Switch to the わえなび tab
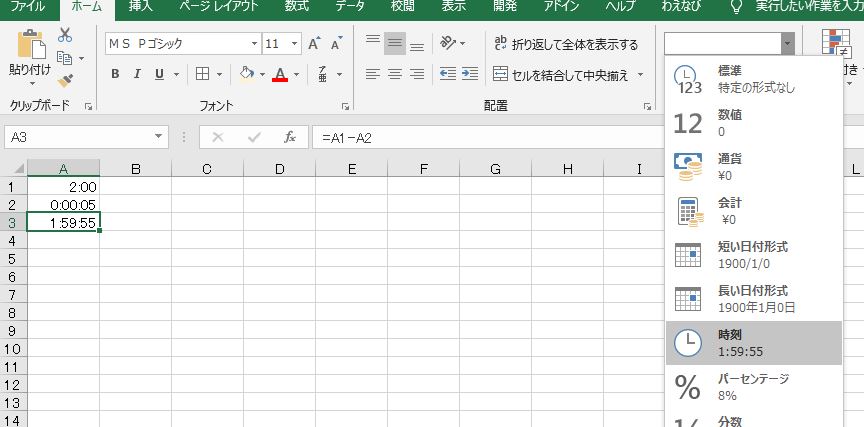 tap(682, 7)
